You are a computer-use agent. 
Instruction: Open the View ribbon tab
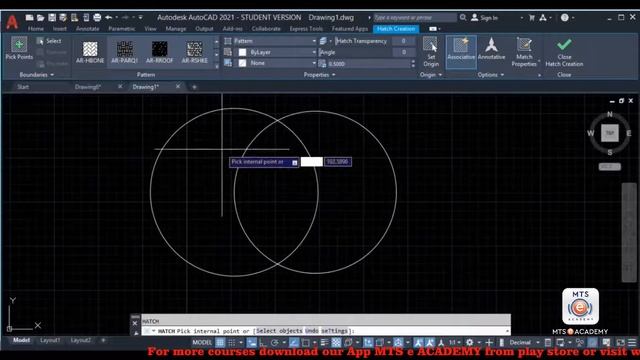pos(150,29)
